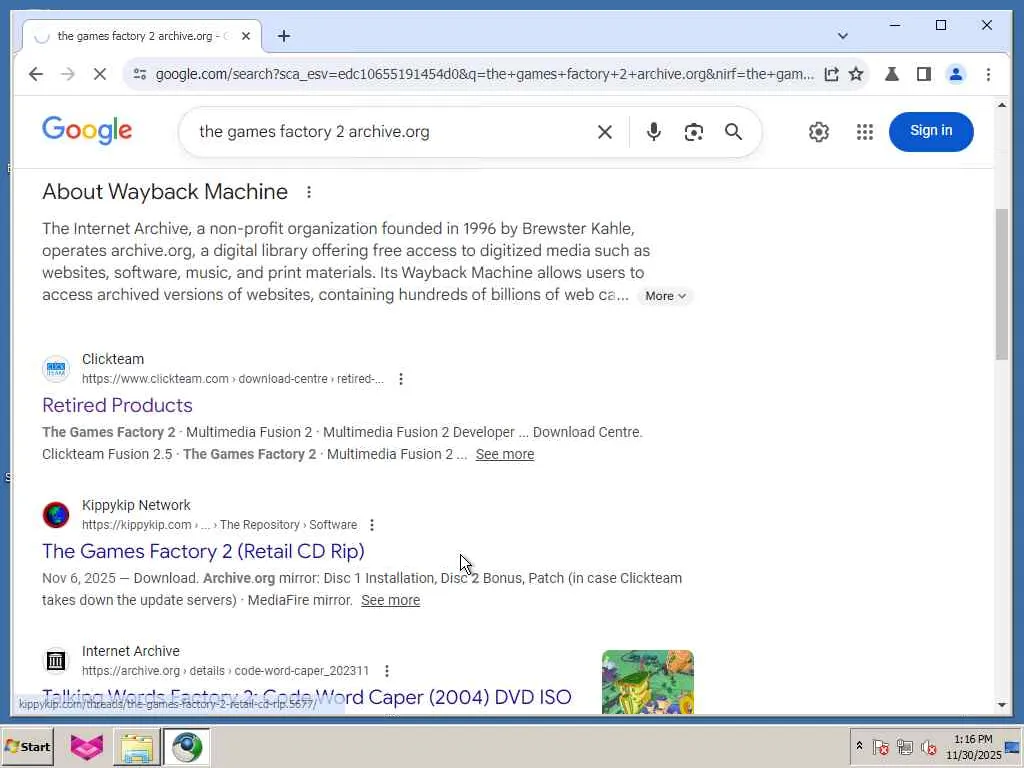Expand the tab search dropdown
1024x768 pixels.
[842, 36]
